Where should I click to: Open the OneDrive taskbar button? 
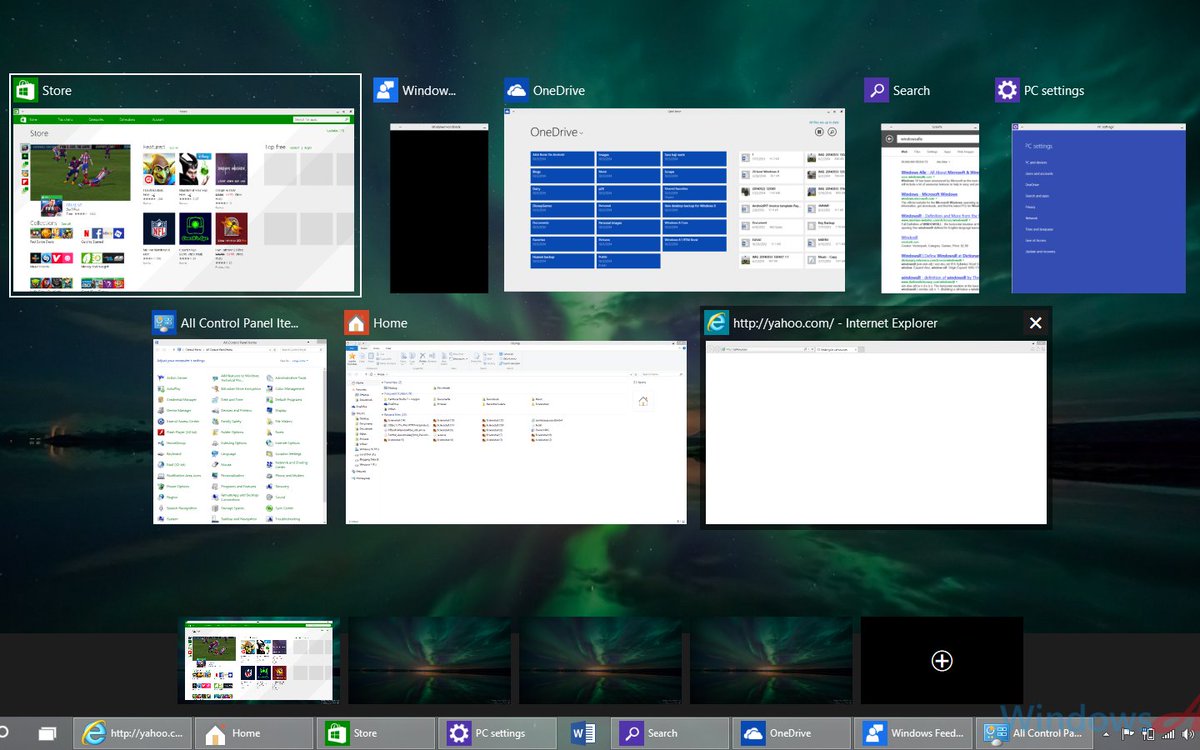pos(792,733)
